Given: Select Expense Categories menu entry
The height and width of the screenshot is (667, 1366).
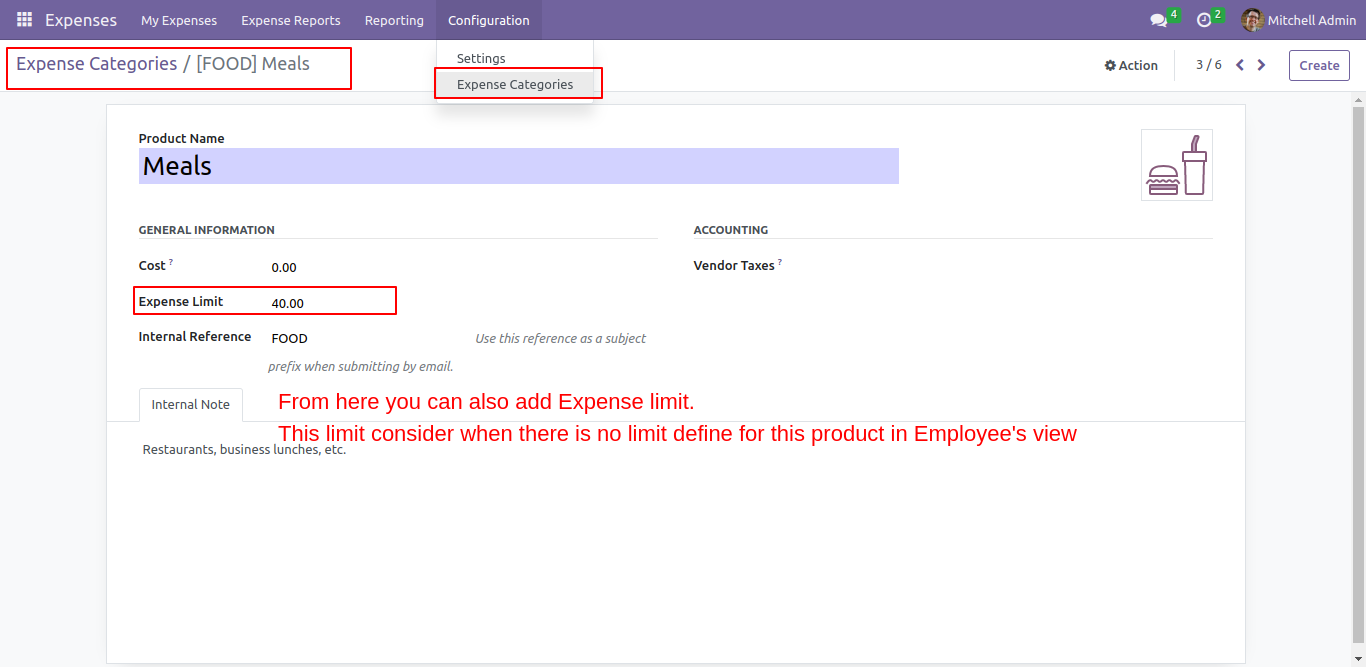Looking at the screenshot, I should [x=515, y=85].
